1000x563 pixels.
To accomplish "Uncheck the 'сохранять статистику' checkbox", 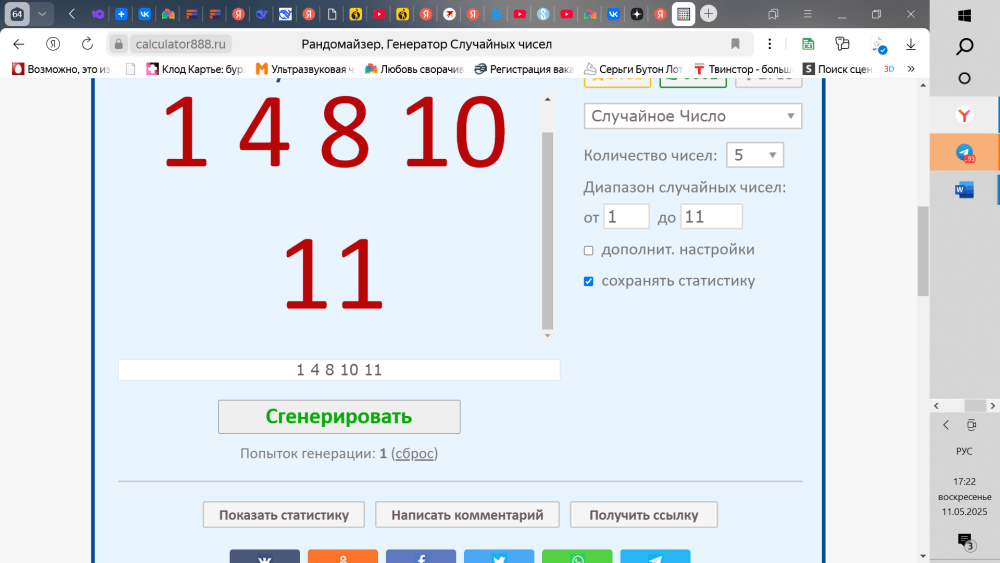I will (589, 281).
